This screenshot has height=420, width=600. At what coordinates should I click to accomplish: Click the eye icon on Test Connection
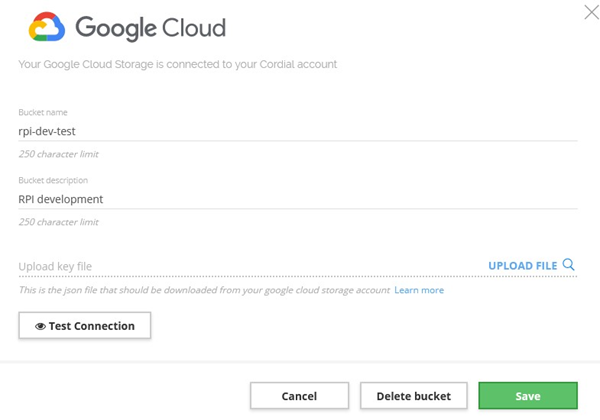click(41, 326)
